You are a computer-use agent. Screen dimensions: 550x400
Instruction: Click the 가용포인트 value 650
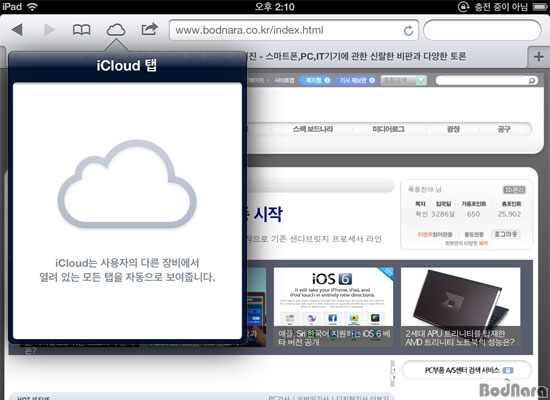tap(473, 214)
